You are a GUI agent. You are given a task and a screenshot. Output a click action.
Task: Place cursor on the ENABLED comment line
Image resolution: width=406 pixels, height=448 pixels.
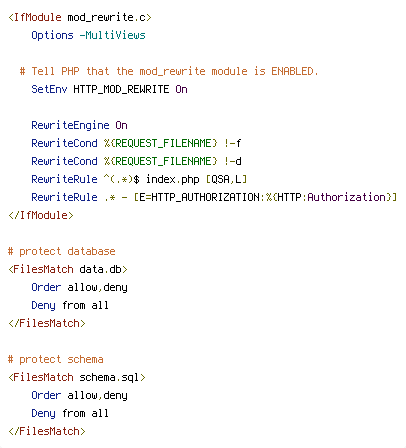tap(169, 71)
